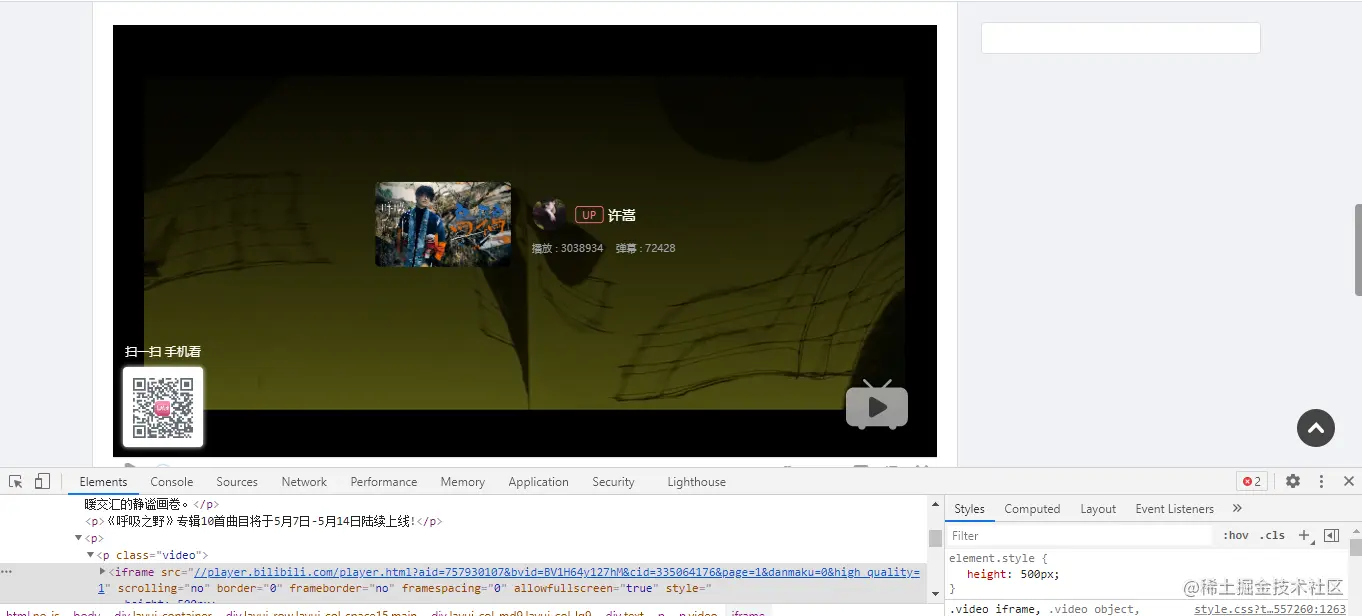Image resolution: width=1362 pixels, height=616 pixels.
Task: Collapse the p class="video" node
Action: (x=90, y=555)
